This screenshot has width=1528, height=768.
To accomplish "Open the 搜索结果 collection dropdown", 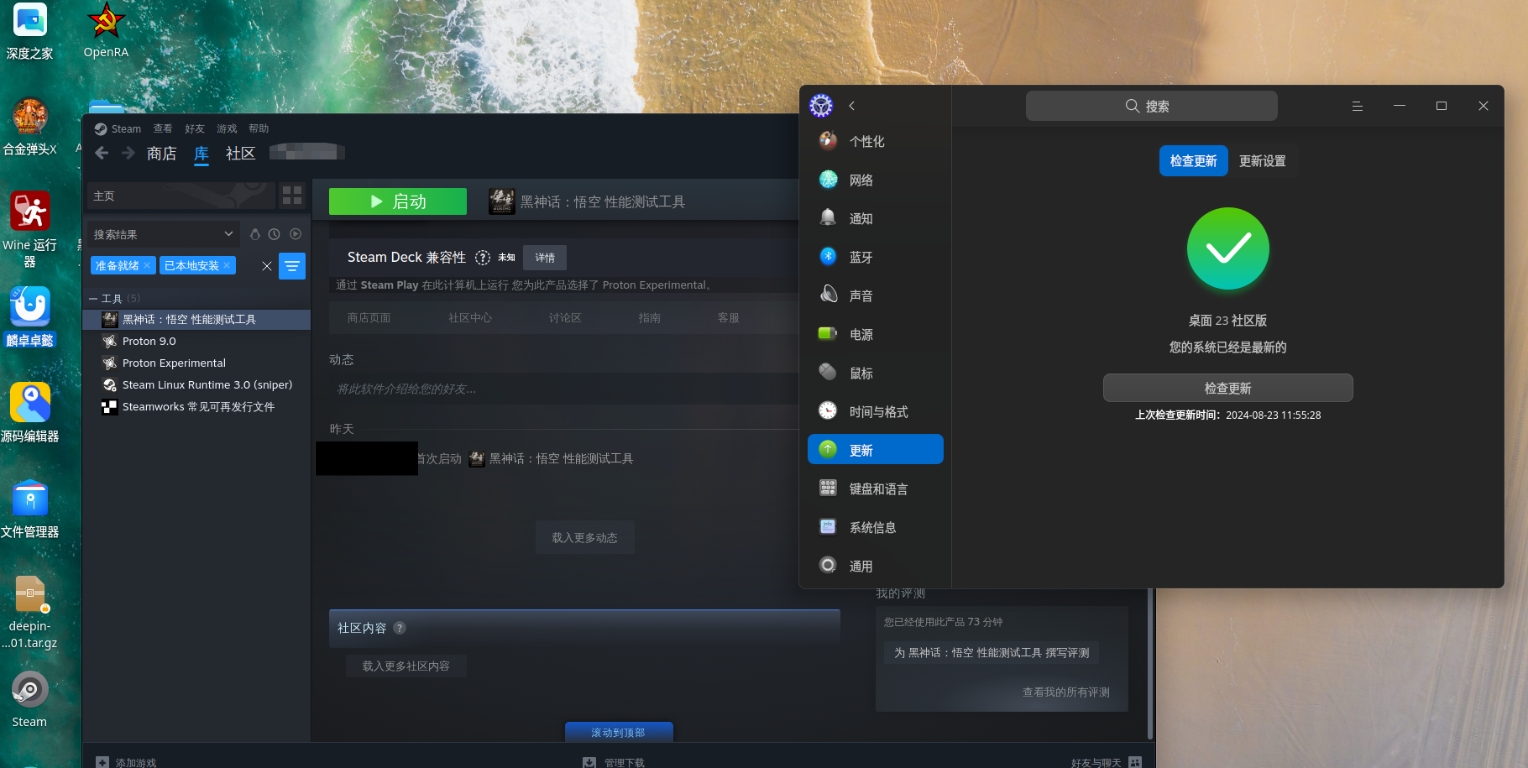I will pyautogui.click(x=163, y=234).
